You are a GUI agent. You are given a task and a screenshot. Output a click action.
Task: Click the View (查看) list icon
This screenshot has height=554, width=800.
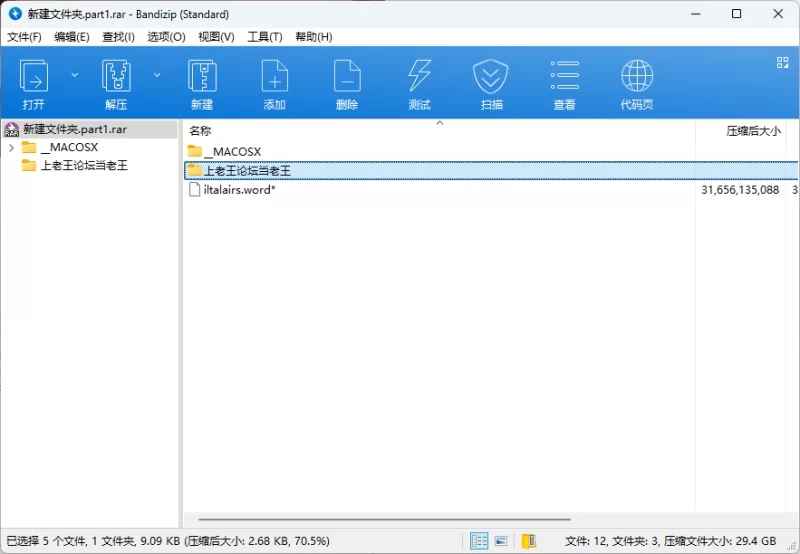tap(564, 77)
